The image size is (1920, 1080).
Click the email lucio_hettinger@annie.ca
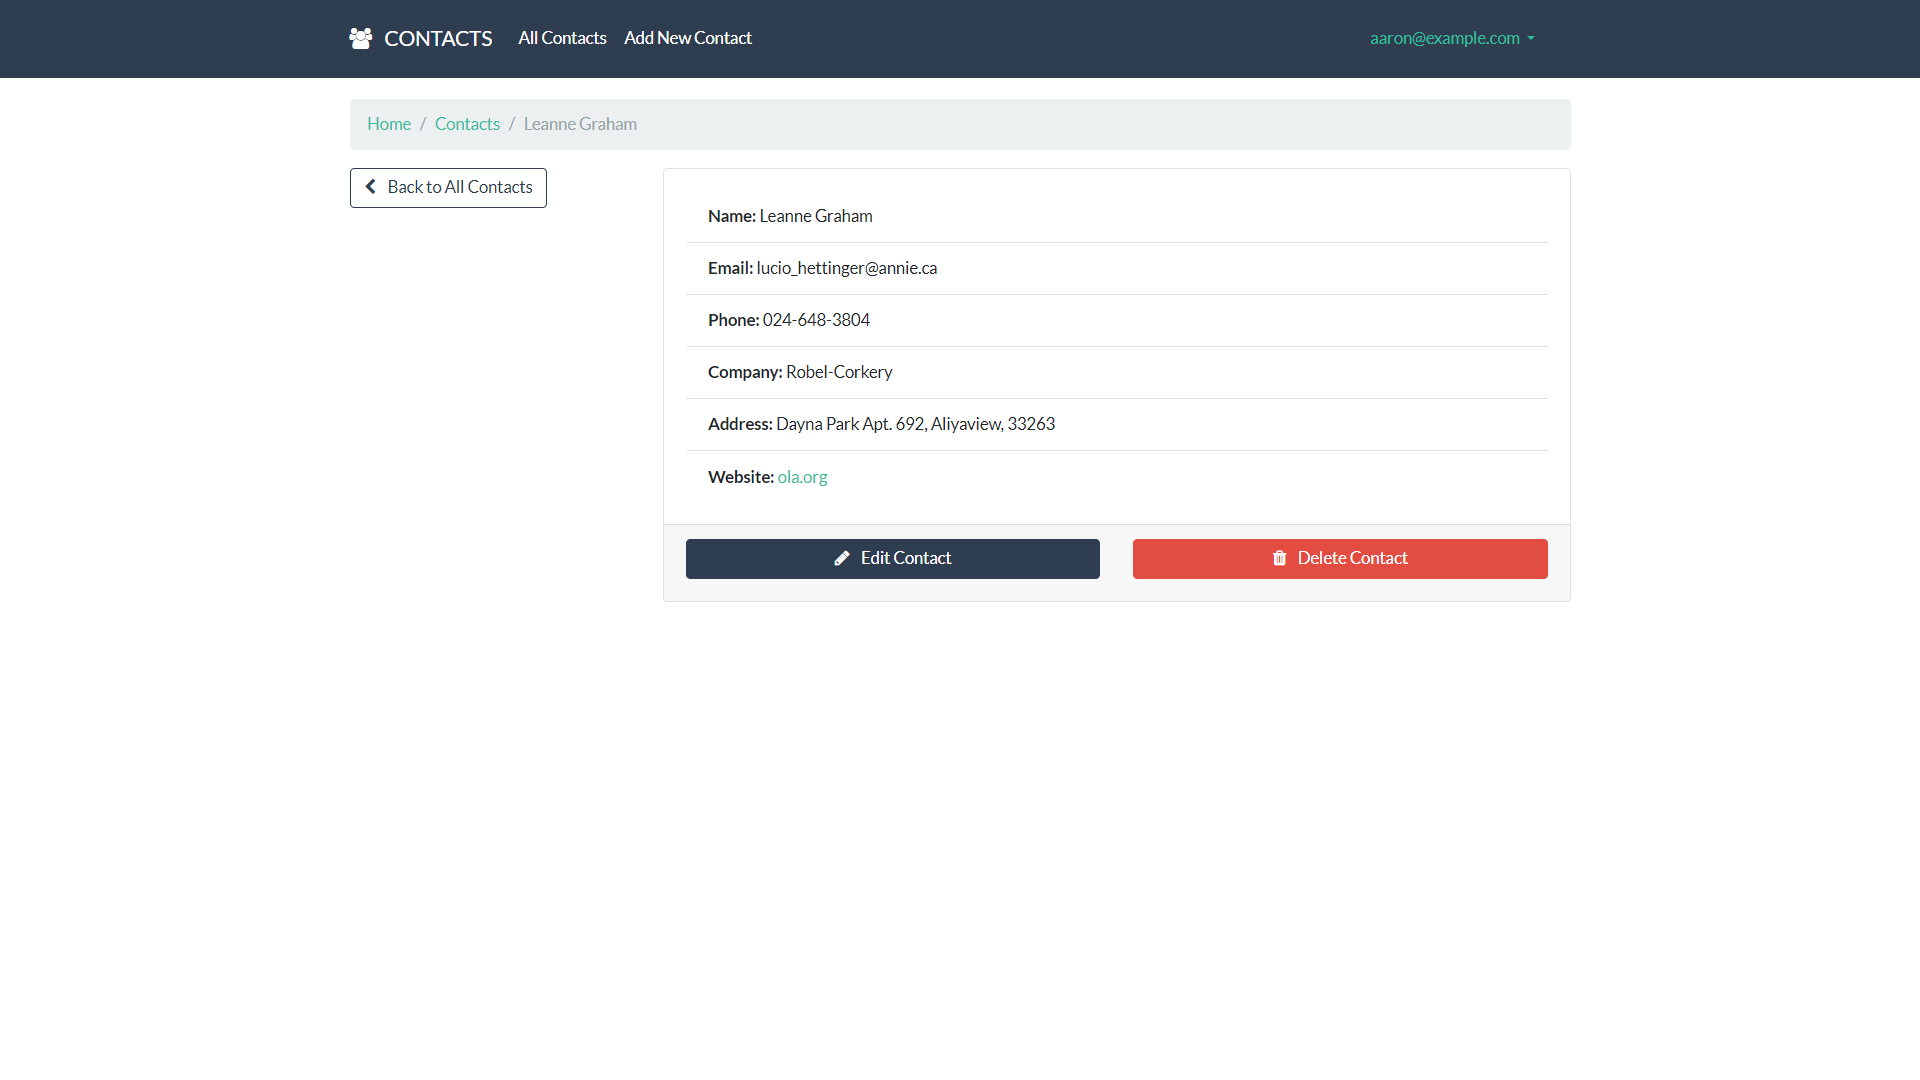tap(846, 268)
